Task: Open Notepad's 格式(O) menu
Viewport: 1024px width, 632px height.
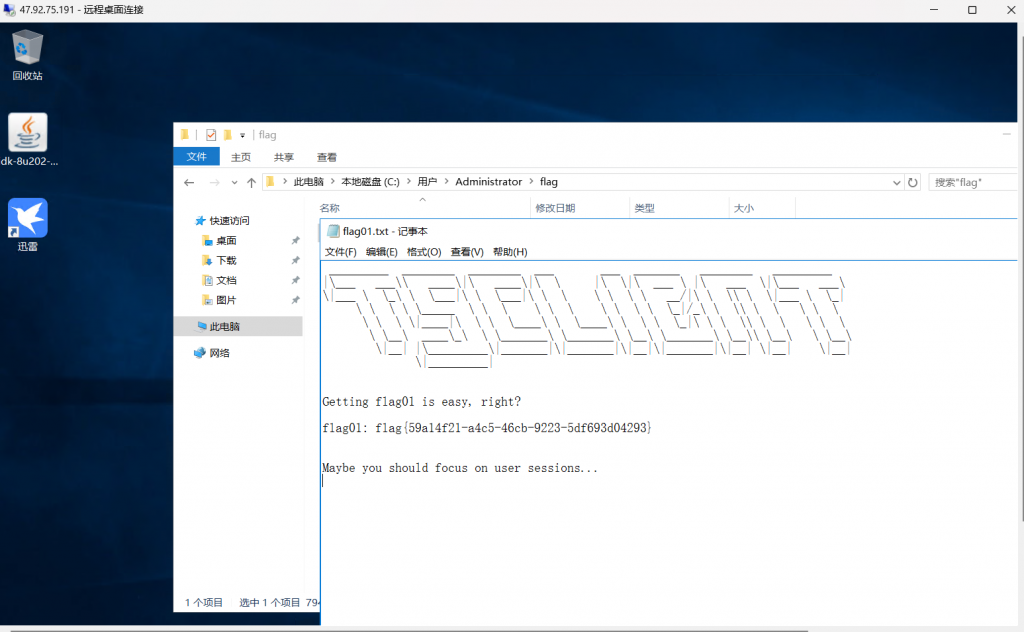Action: point(424,252)
